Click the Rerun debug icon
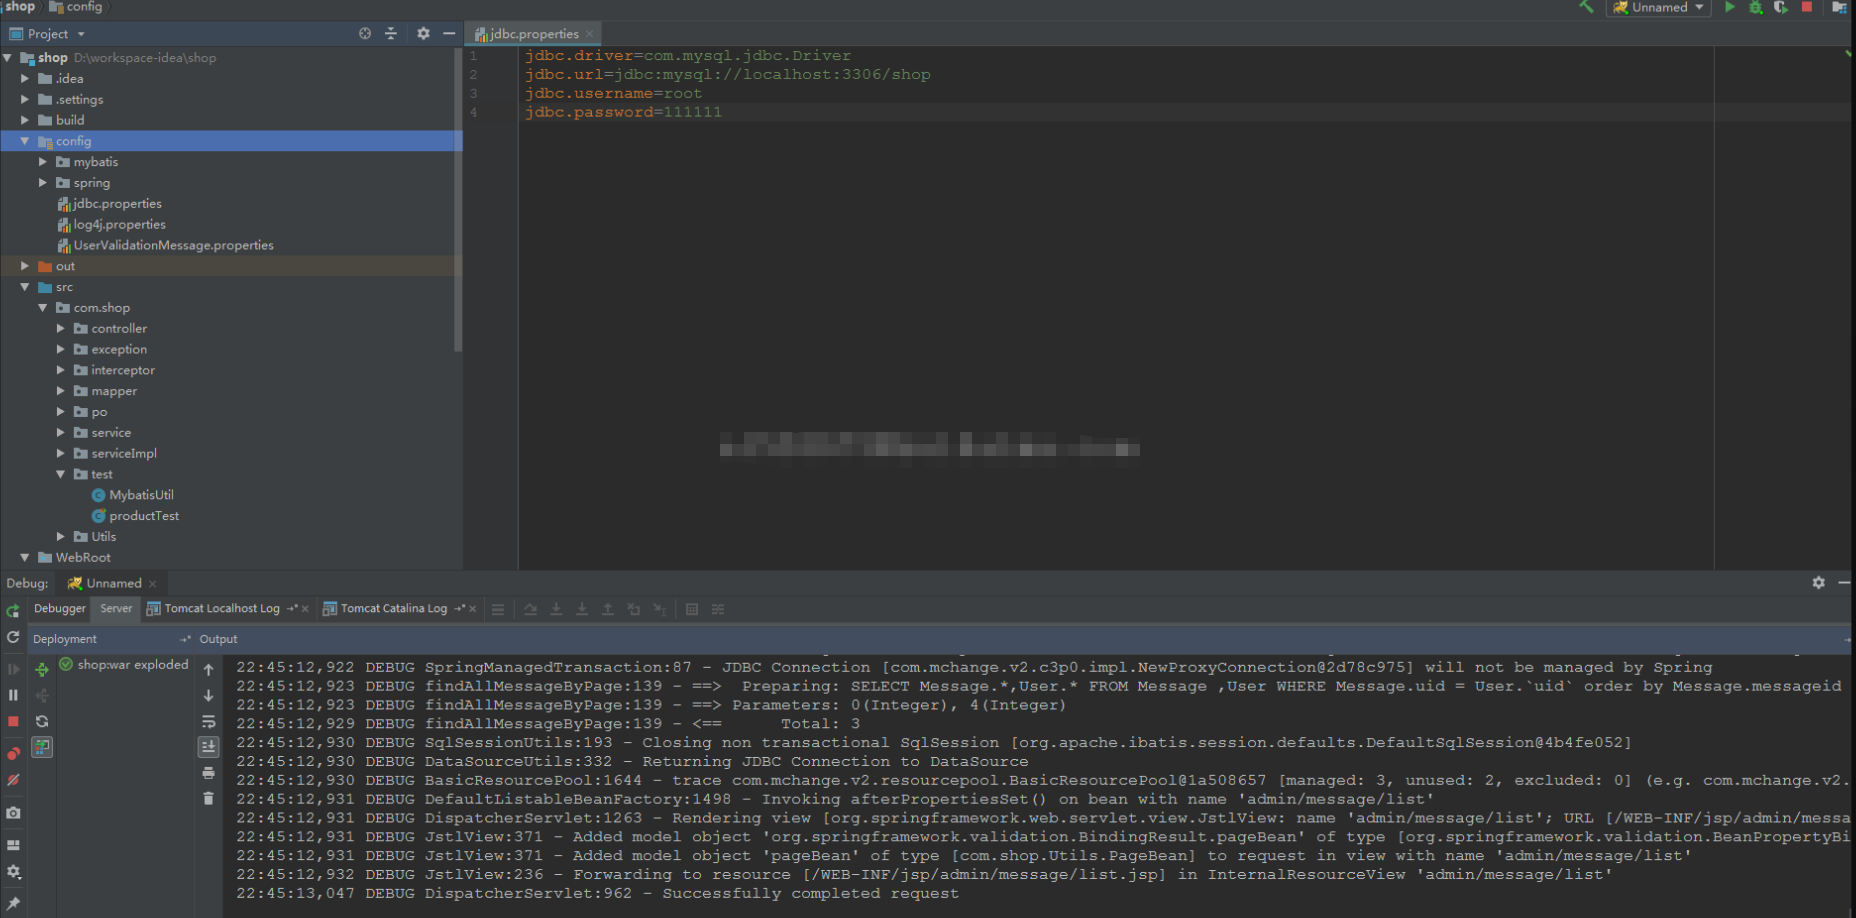The width and height of the screenshot is (1856, 918). pos(13,610)
